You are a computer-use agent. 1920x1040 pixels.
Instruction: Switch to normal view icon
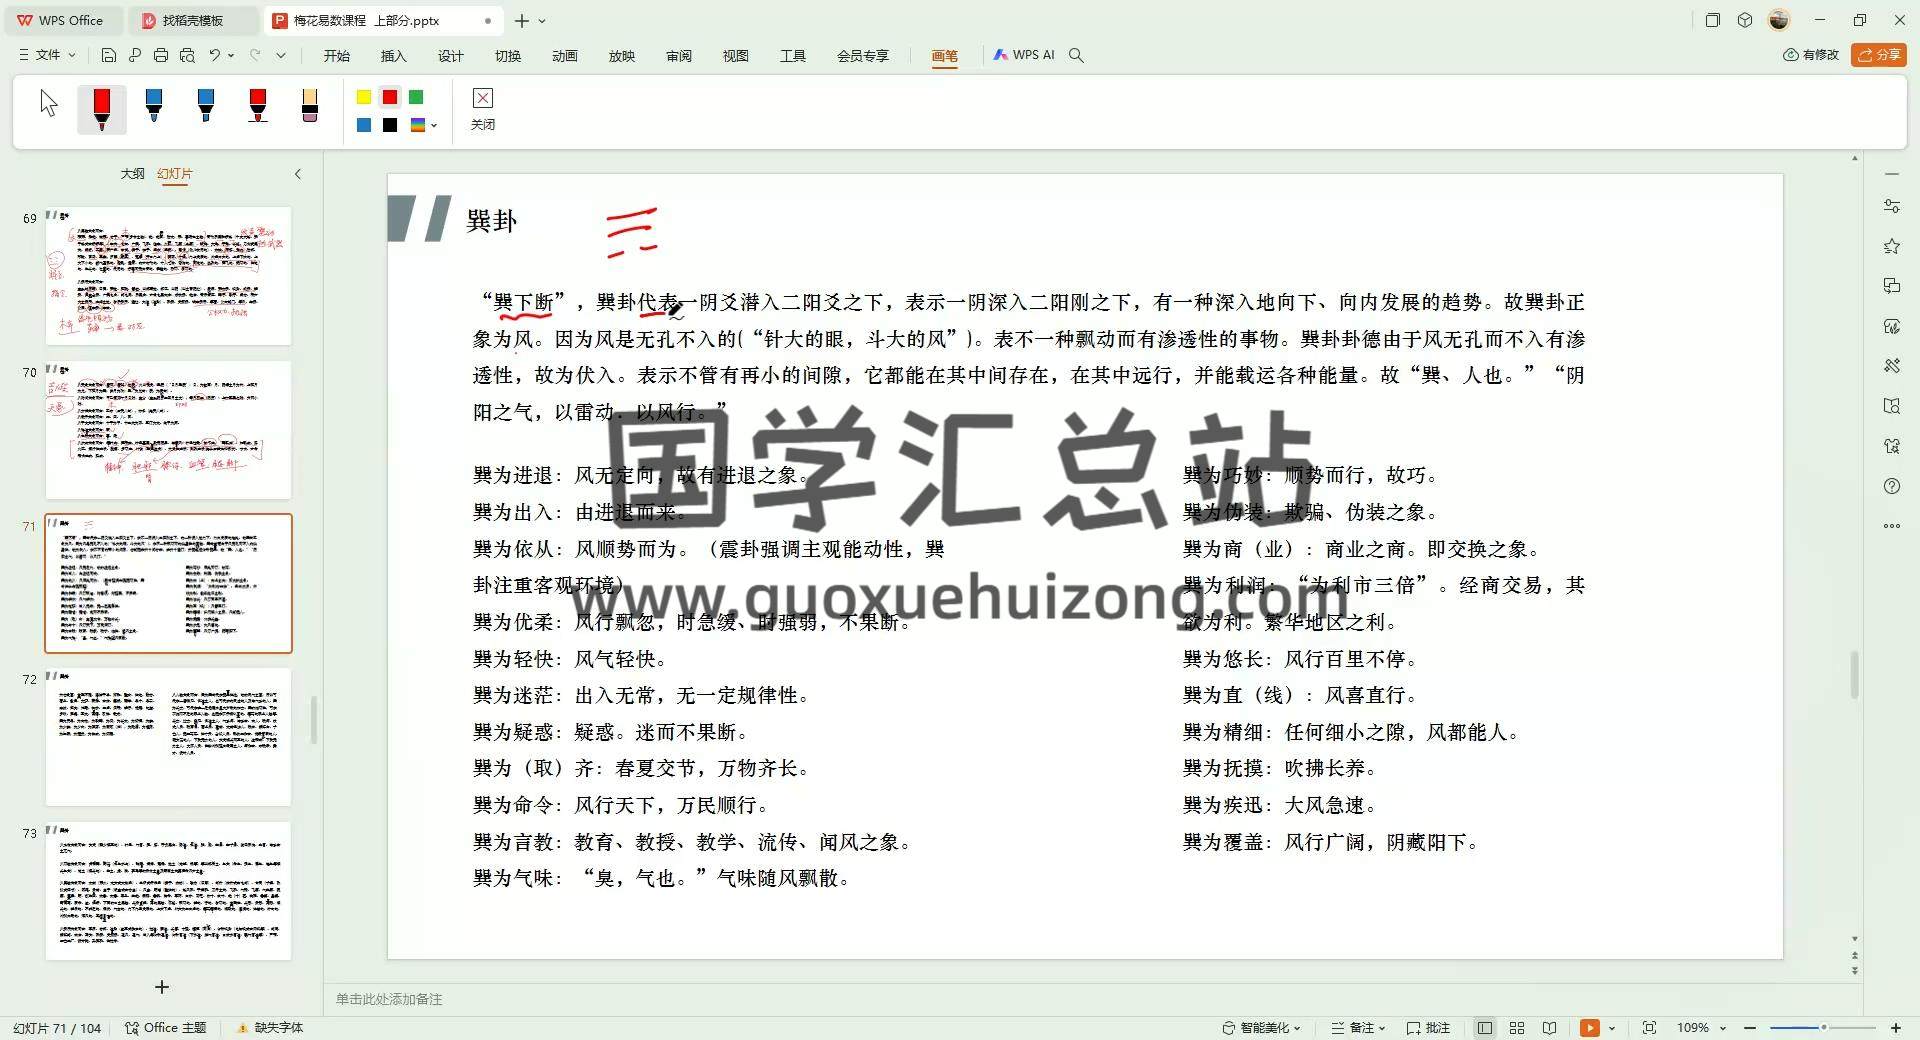point(1485,1028)
